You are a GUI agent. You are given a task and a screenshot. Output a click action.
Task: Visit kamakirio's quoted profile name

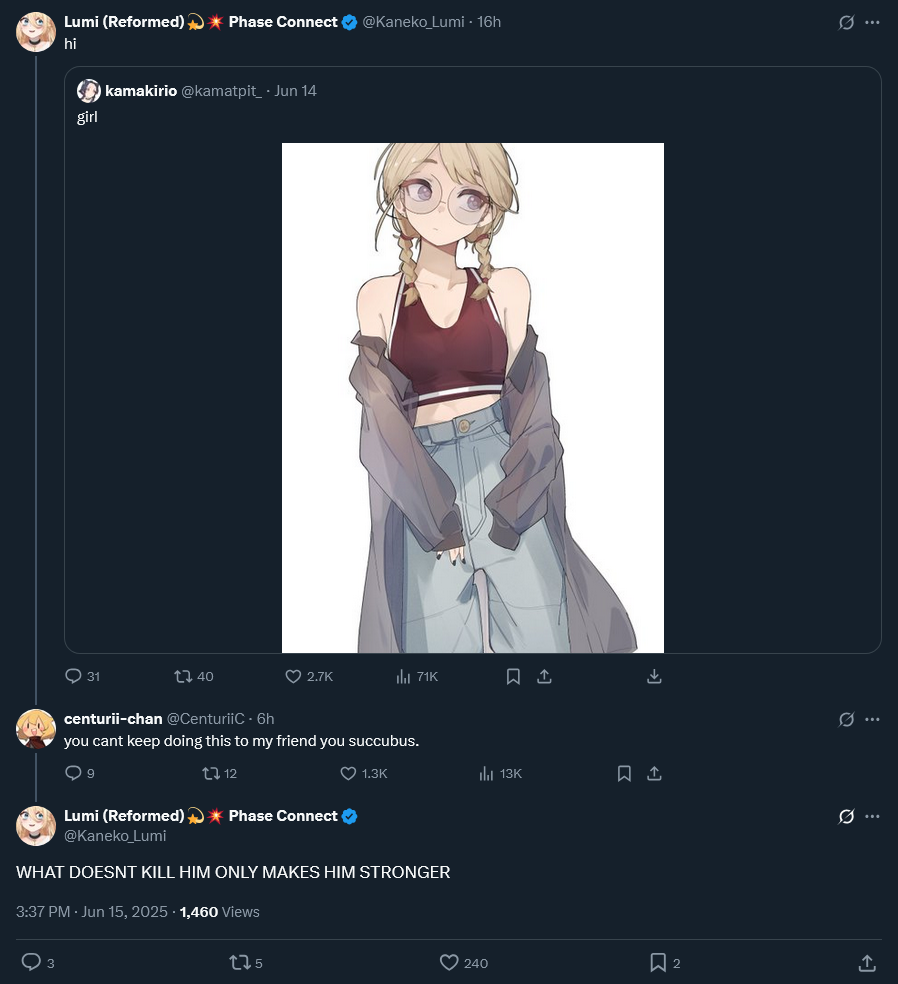(141, 91)
